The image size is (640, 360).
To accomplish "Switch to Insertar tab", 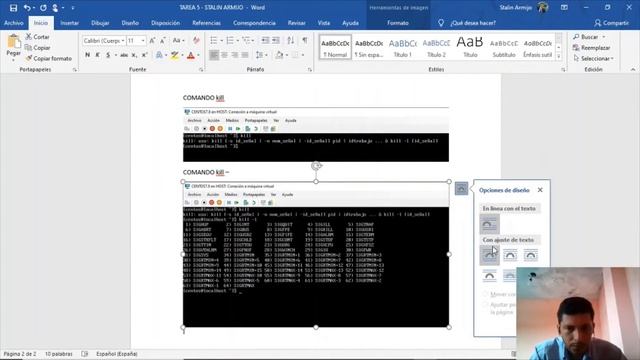I will 69,23.
